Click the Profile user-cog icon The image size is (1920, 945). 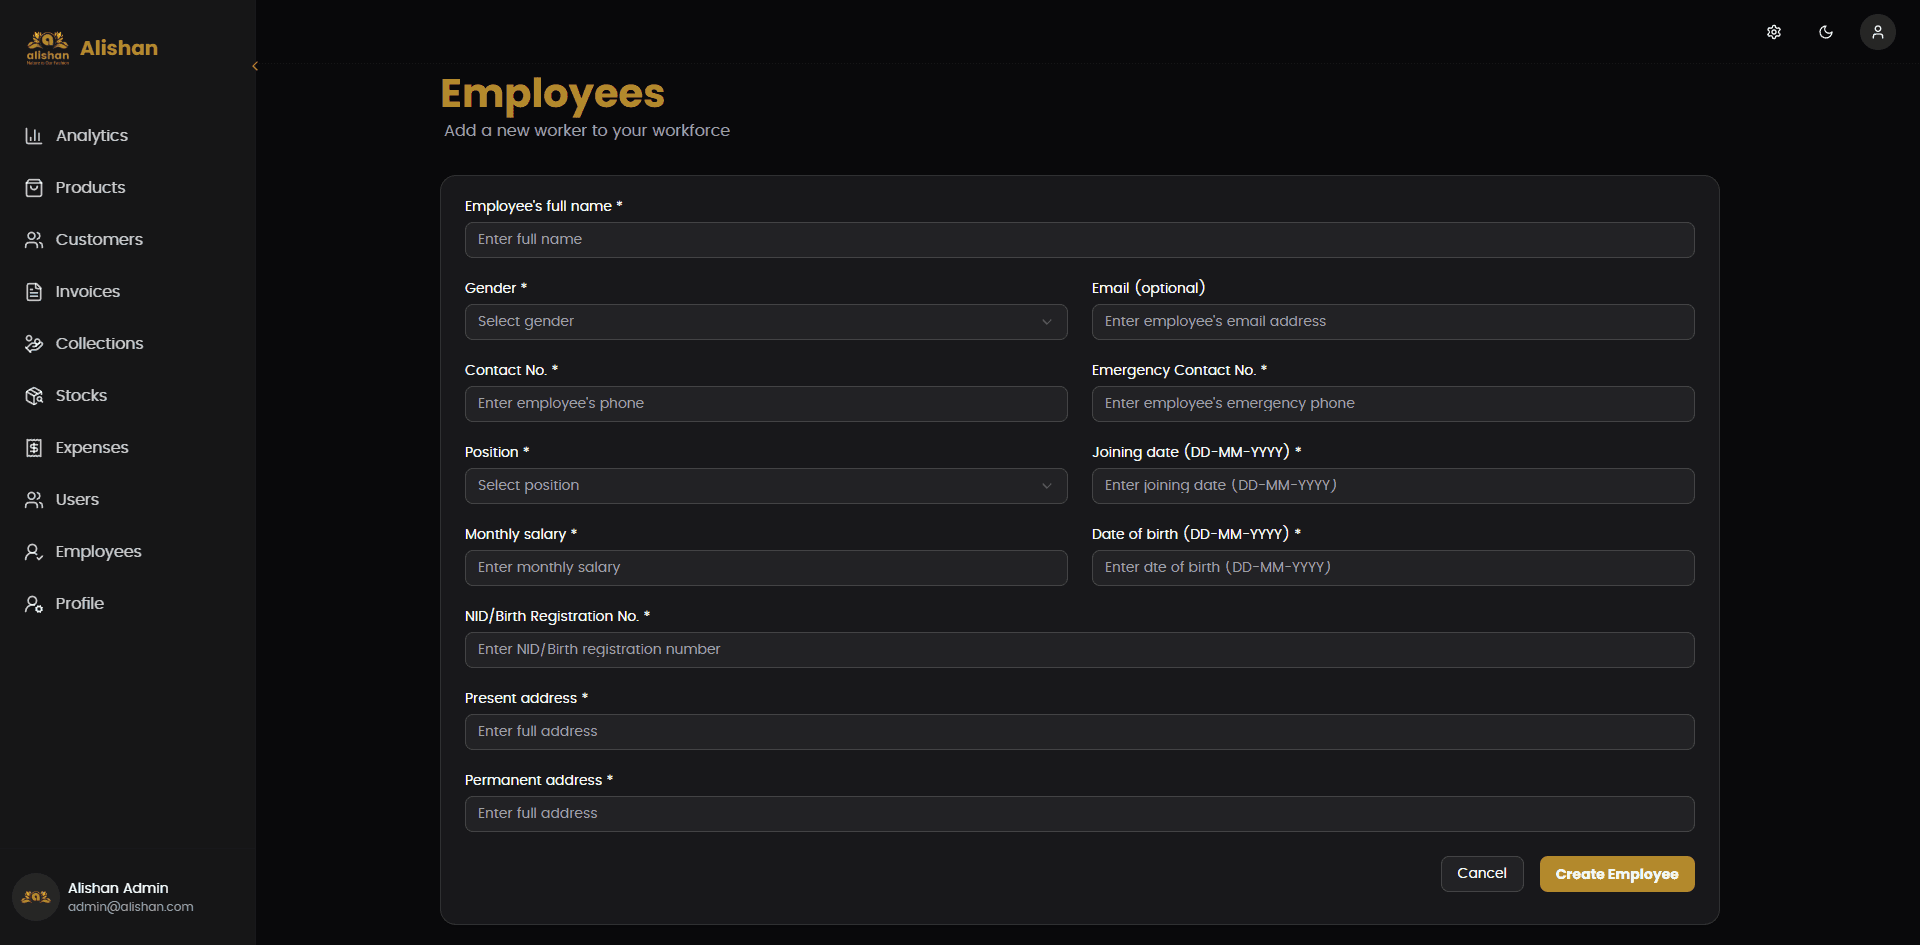(34, 604)
